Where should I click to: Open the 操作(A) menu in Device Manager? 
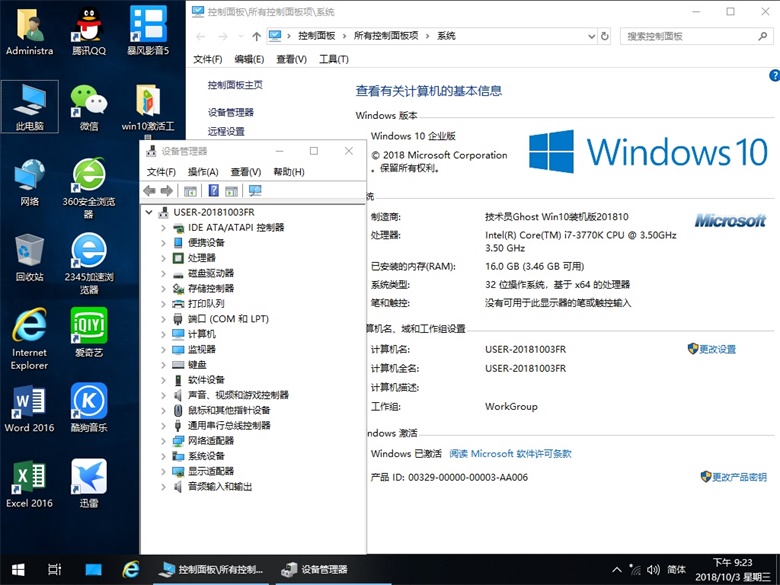(x=203, y=172)
